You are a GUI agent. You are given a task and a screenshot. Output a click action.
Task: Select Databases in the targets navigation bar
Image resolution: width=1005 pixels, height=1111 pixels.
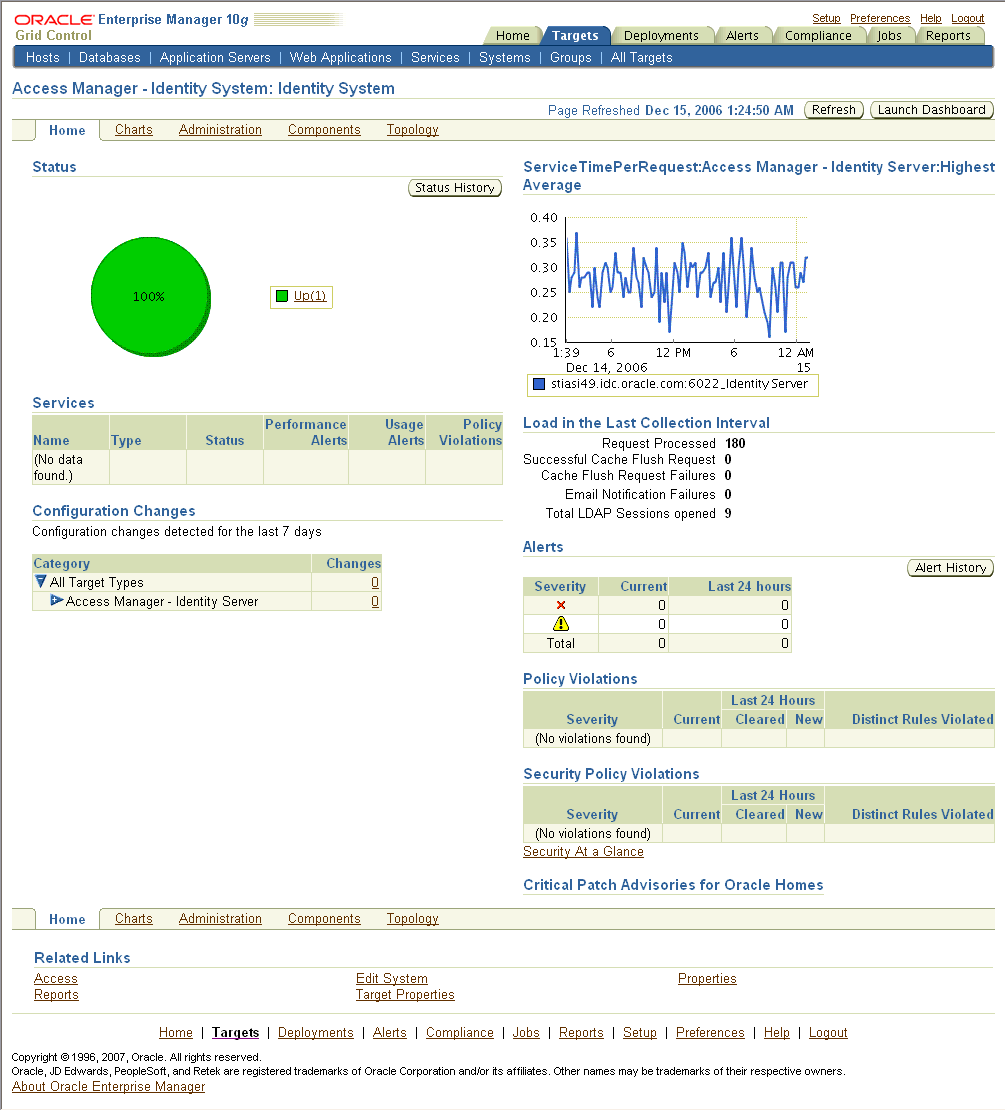109,57
